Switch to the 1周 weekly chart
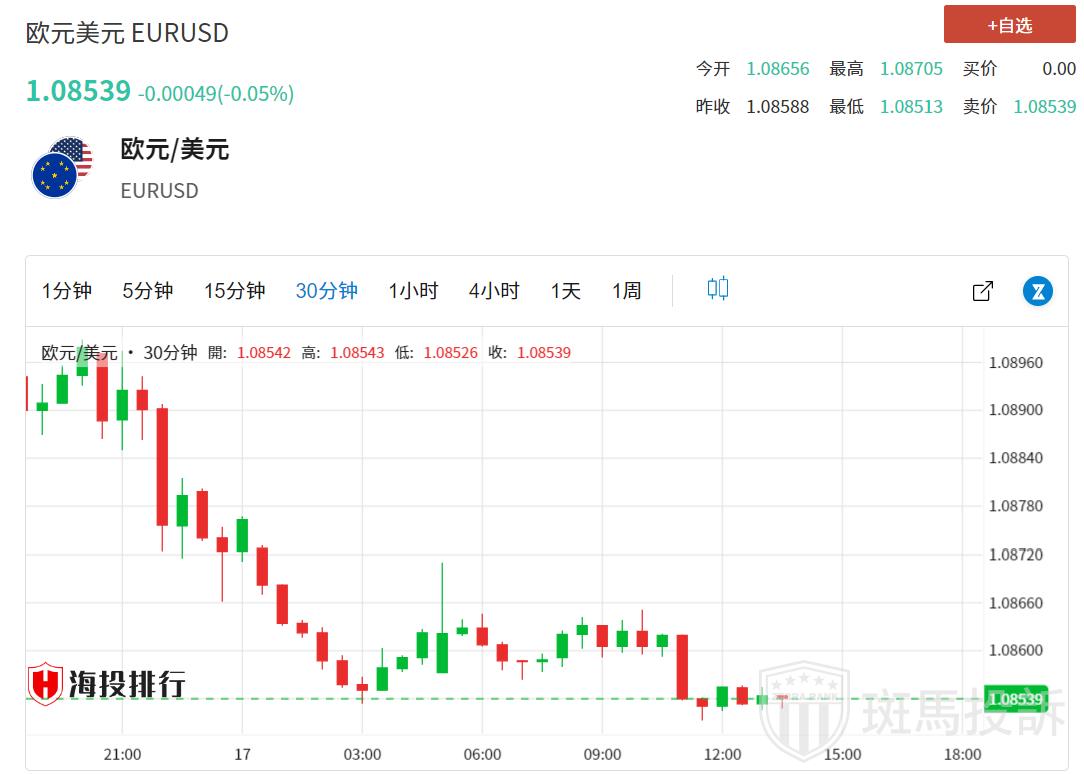Screen dimensions: 1084x774 pyautogui.click(x=627, y=291)
